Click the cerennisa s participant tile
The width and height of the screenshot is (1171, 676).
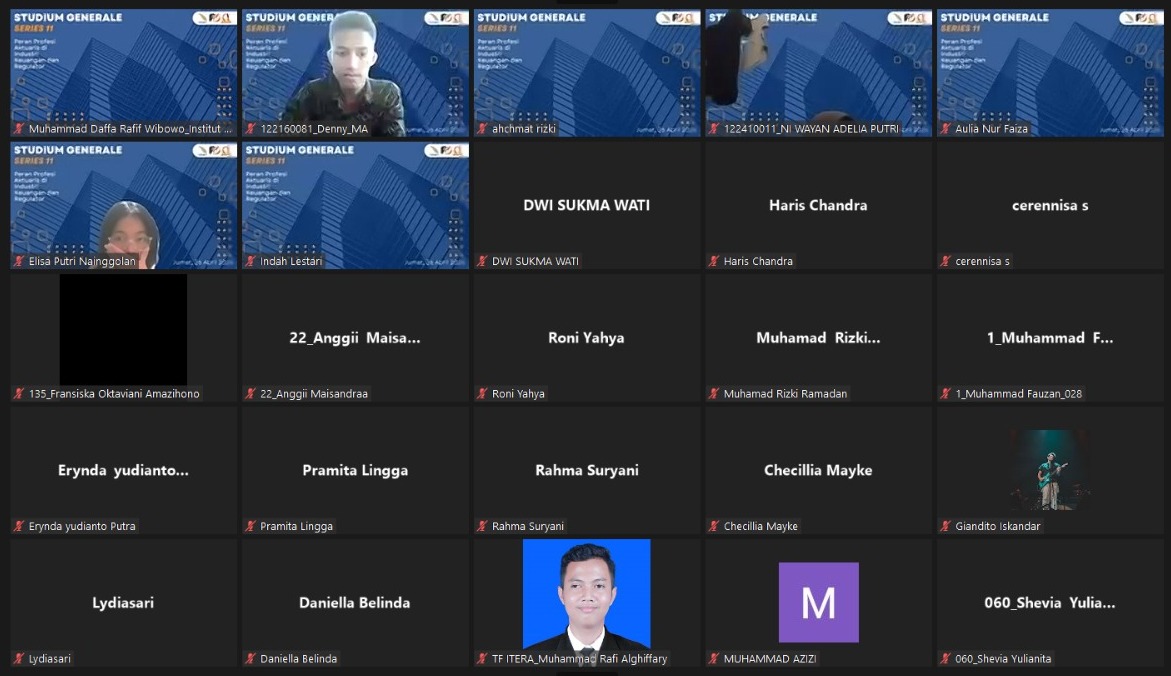click(1049, 205)
